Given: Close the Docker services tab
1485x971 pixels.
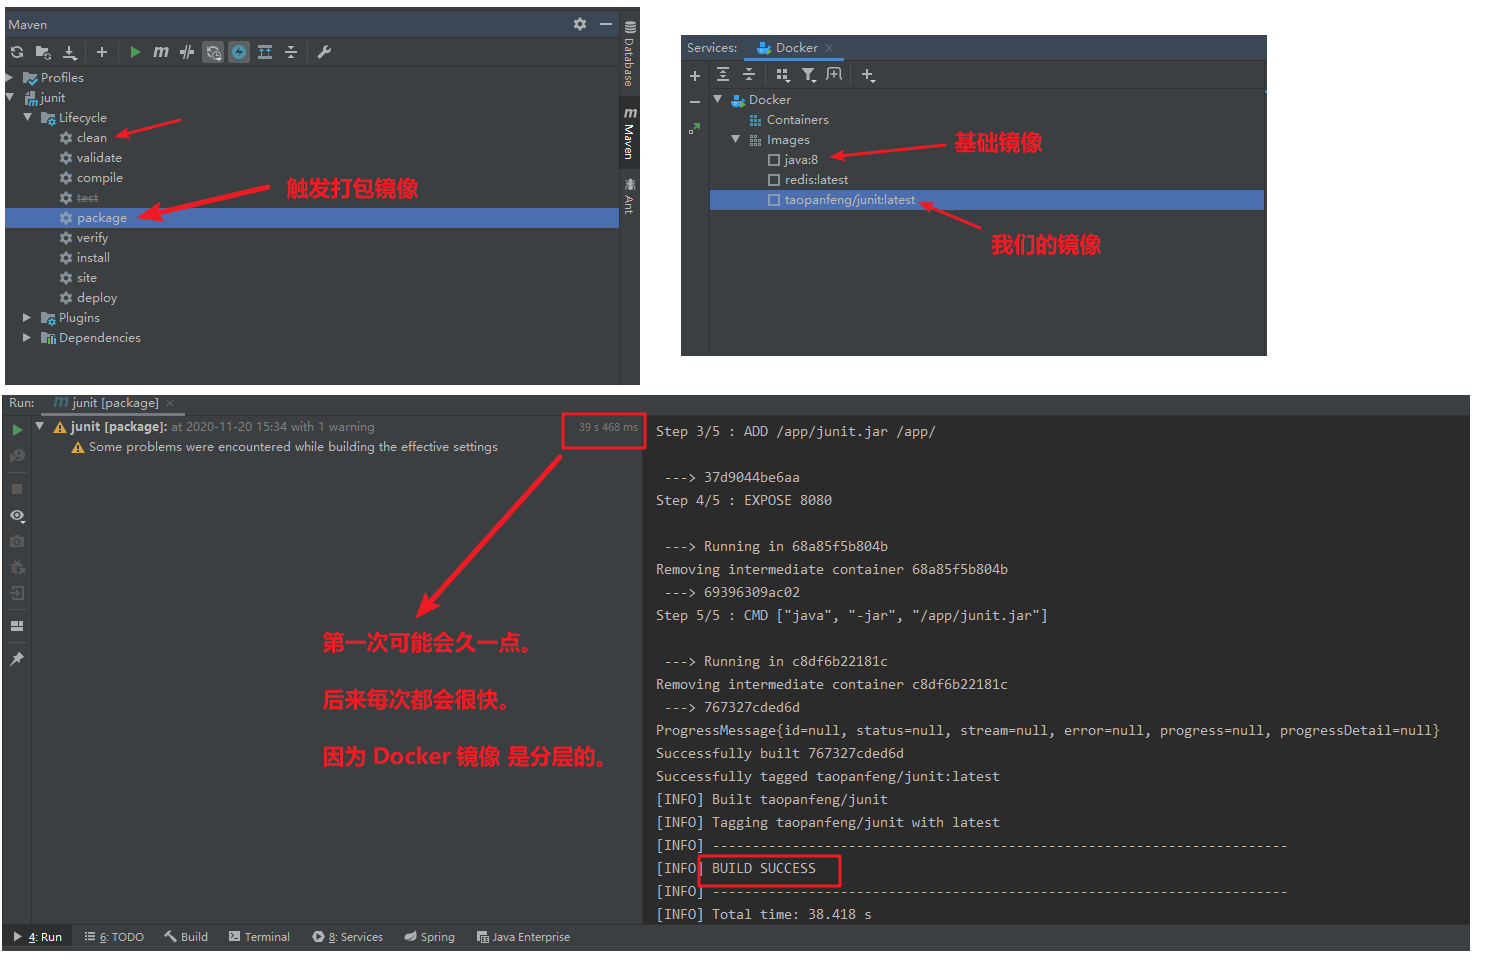Looking at the screenshot, I should [x=829, y=48].
